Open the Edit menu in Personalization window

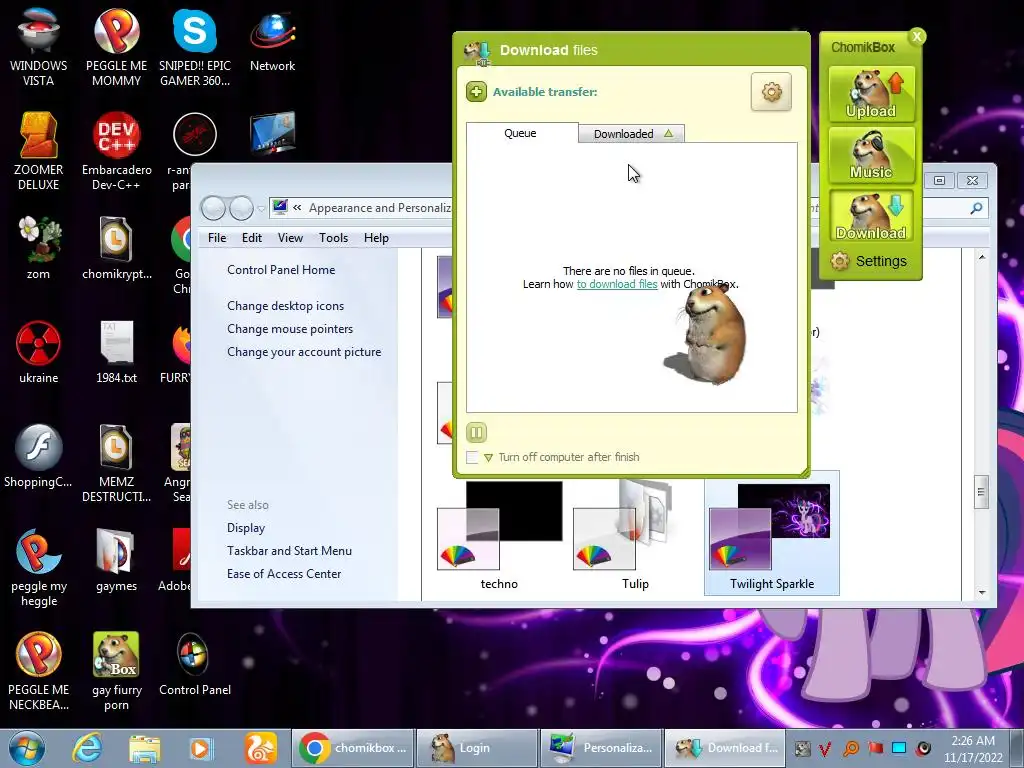coord(251,238)
